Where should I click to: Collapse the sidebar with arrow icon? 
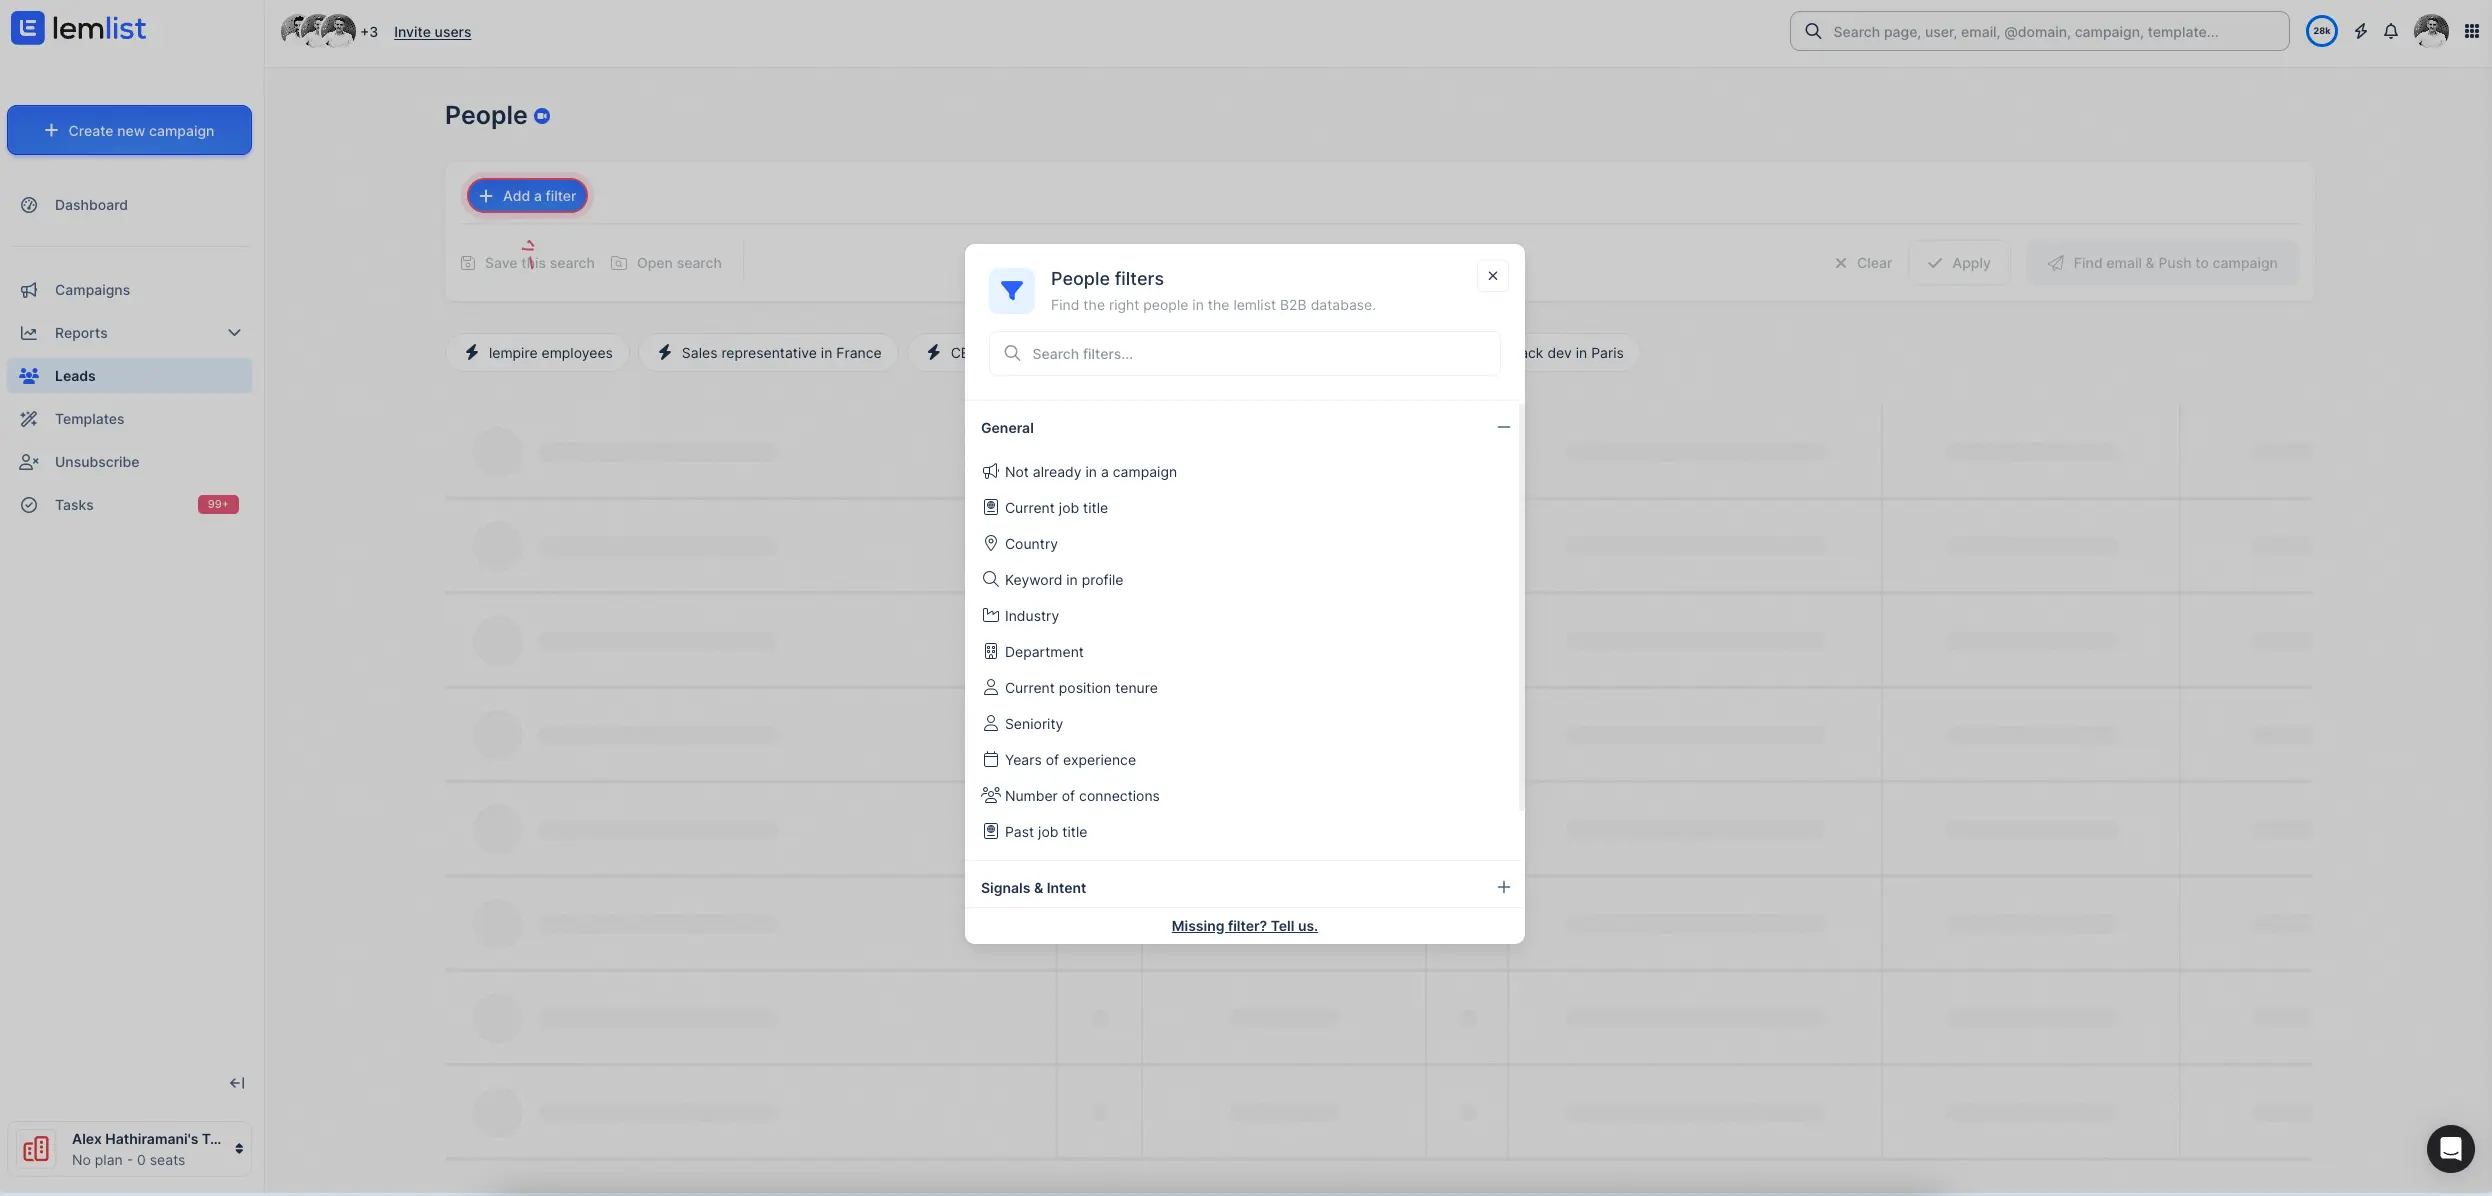coord(237,1083)
